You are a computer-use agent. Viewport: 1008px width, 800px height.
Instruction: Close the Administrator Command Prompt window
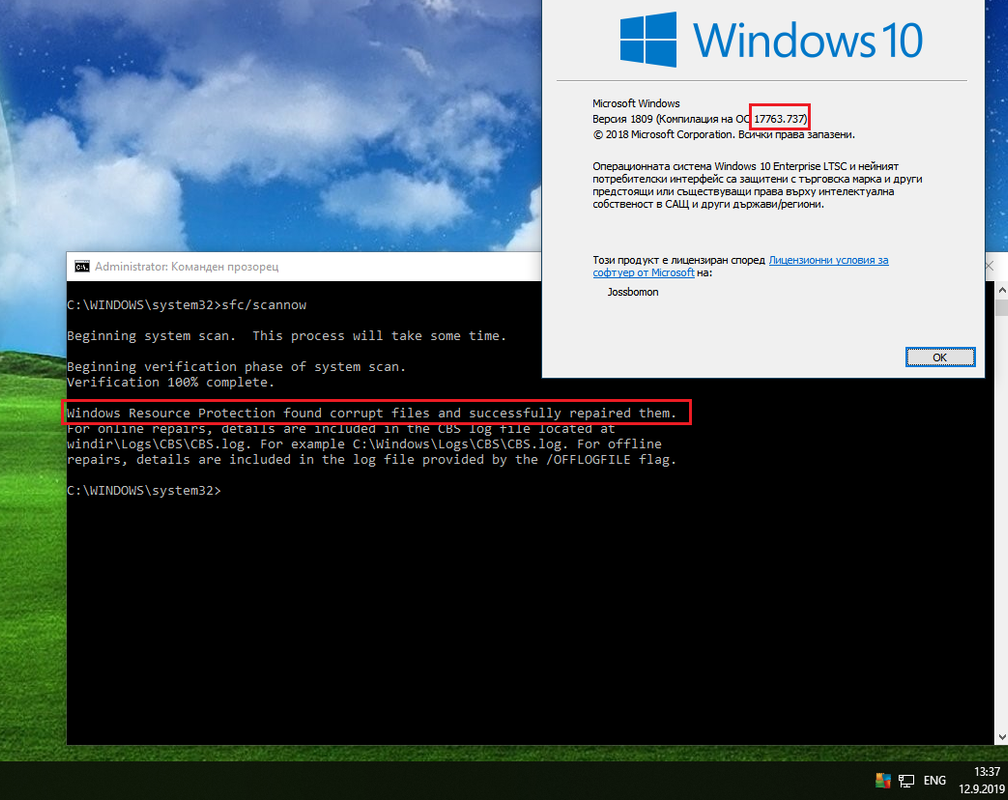tap(989, 266)
